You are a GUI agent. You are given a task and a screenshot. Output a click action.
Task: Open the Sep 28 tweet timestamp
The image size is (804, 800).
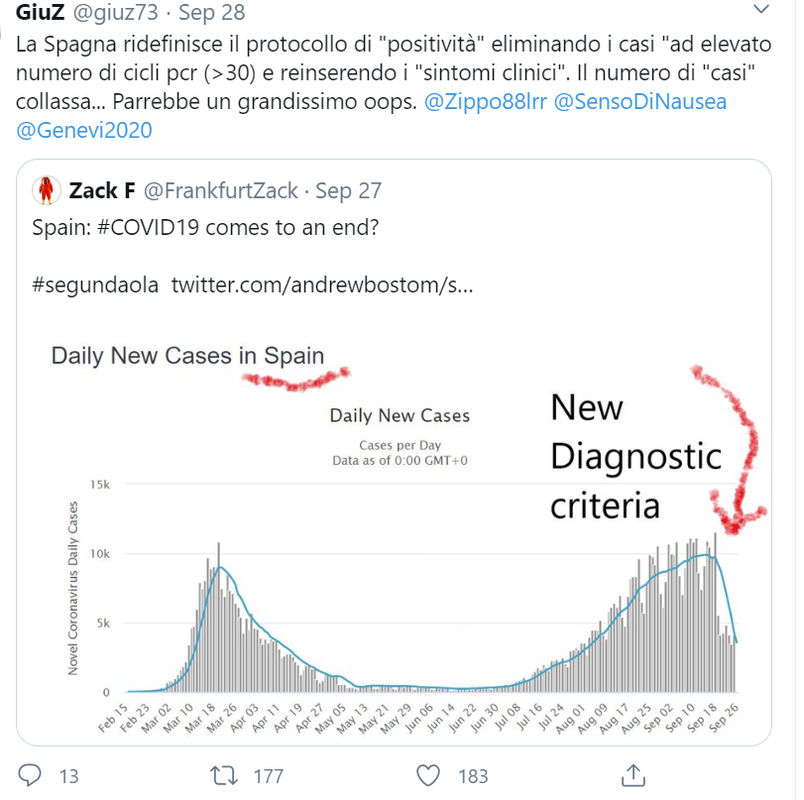pyautogui.click(x=212, y=12)
